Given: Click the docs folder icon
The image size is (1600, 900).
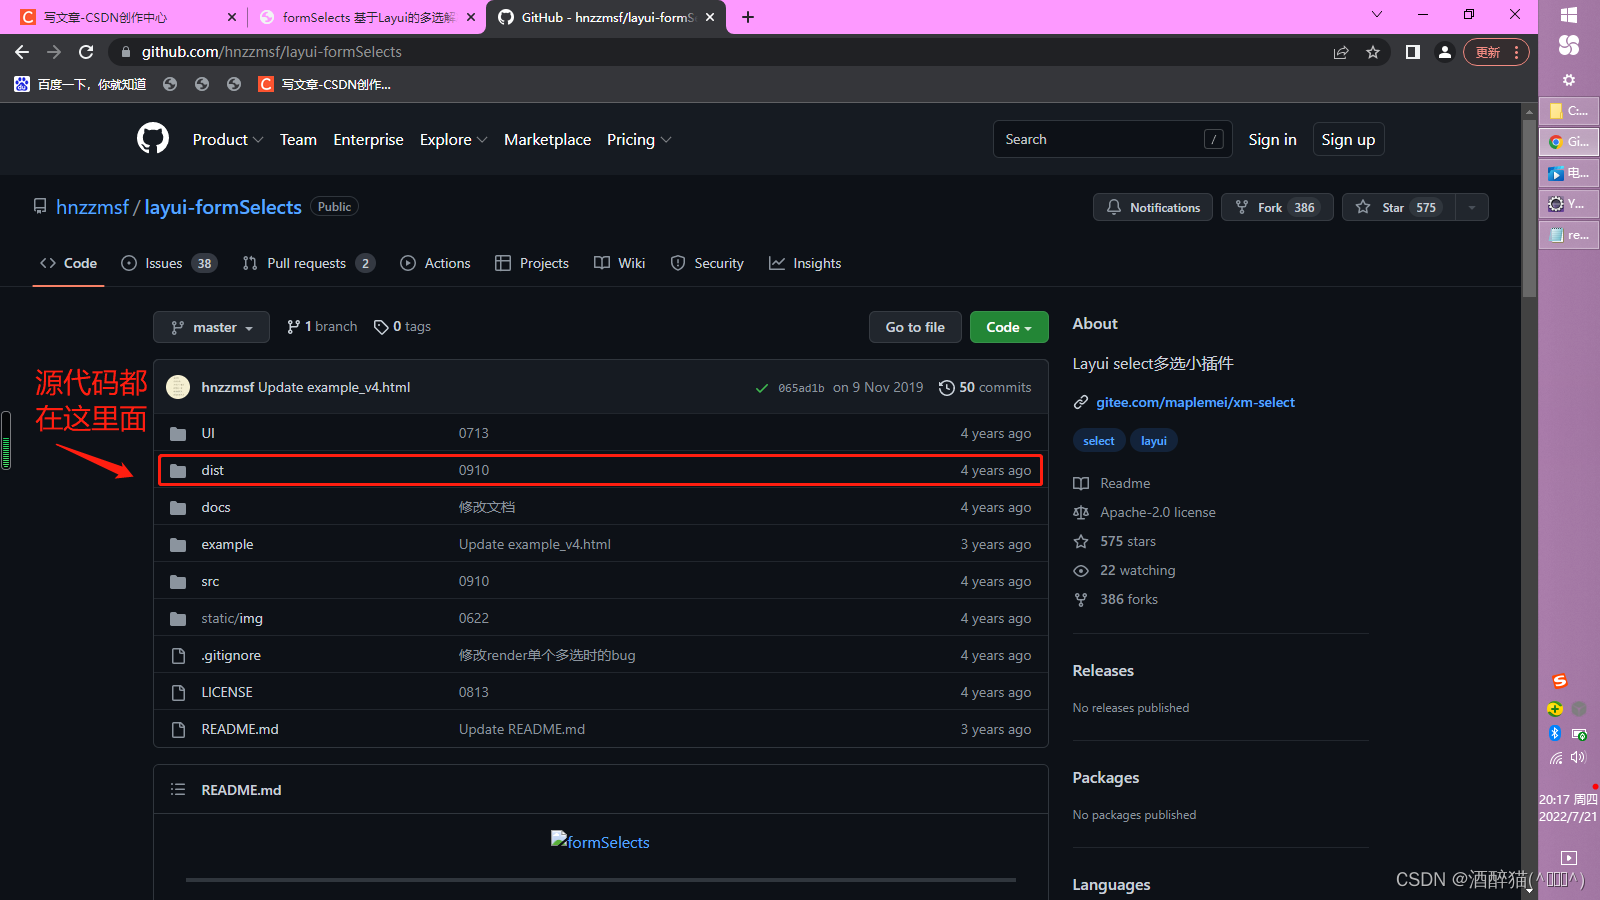Looking at the screenshot, I should pos(178,507).
